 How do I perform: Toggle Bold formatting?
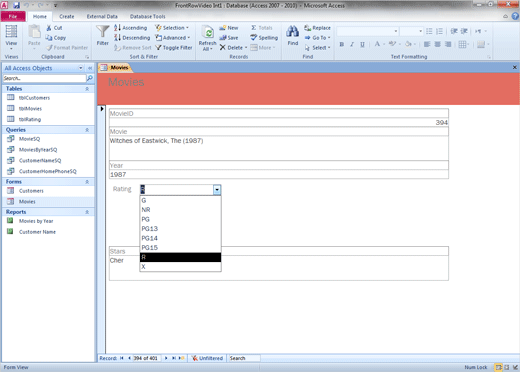tap(342, 44)
